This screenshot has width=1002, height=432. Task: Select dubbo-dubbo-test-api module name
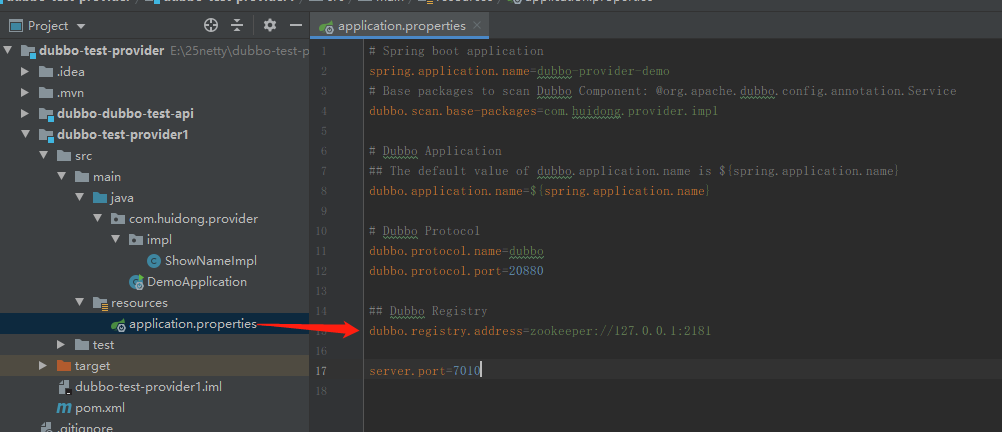click(125, 114)
